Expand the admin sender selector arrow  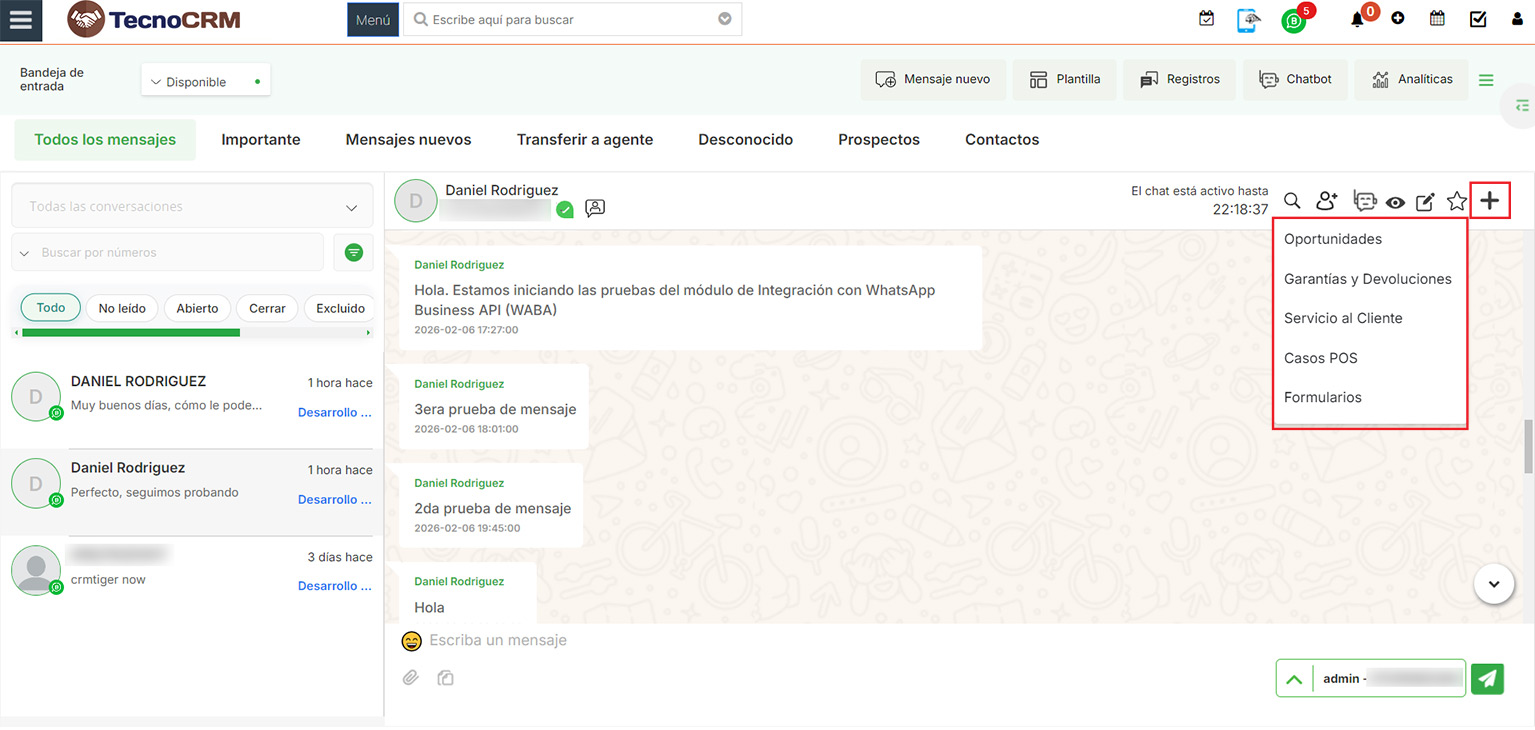coord(1294,679)
